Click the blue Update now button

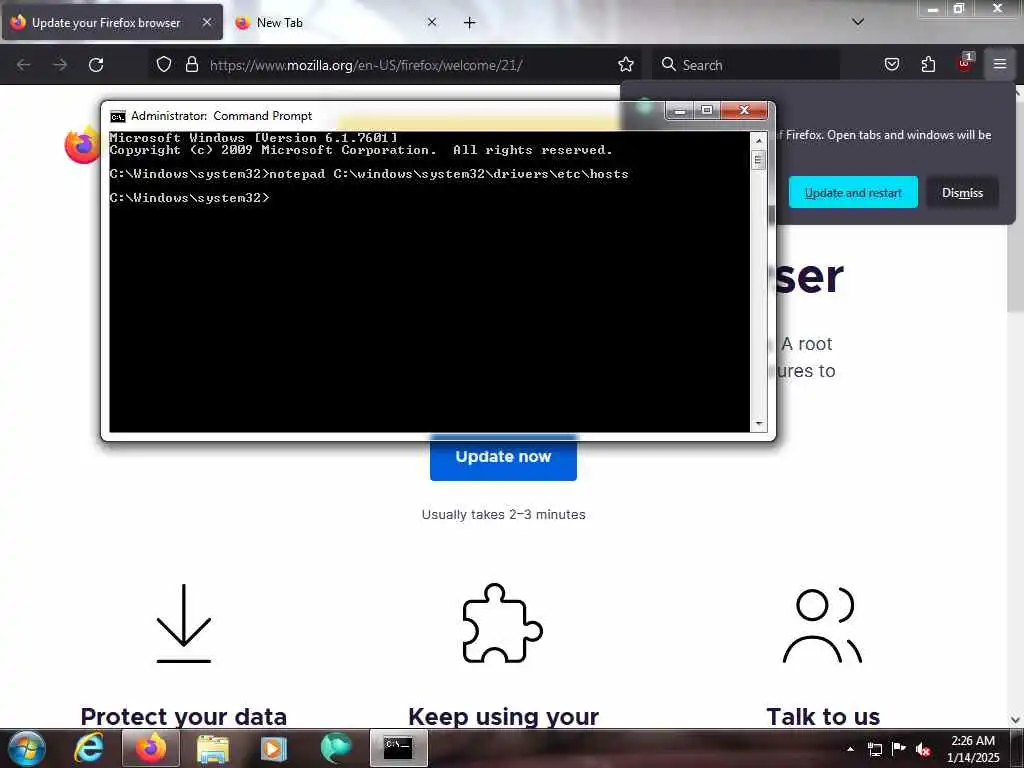(x=503, y=458)
